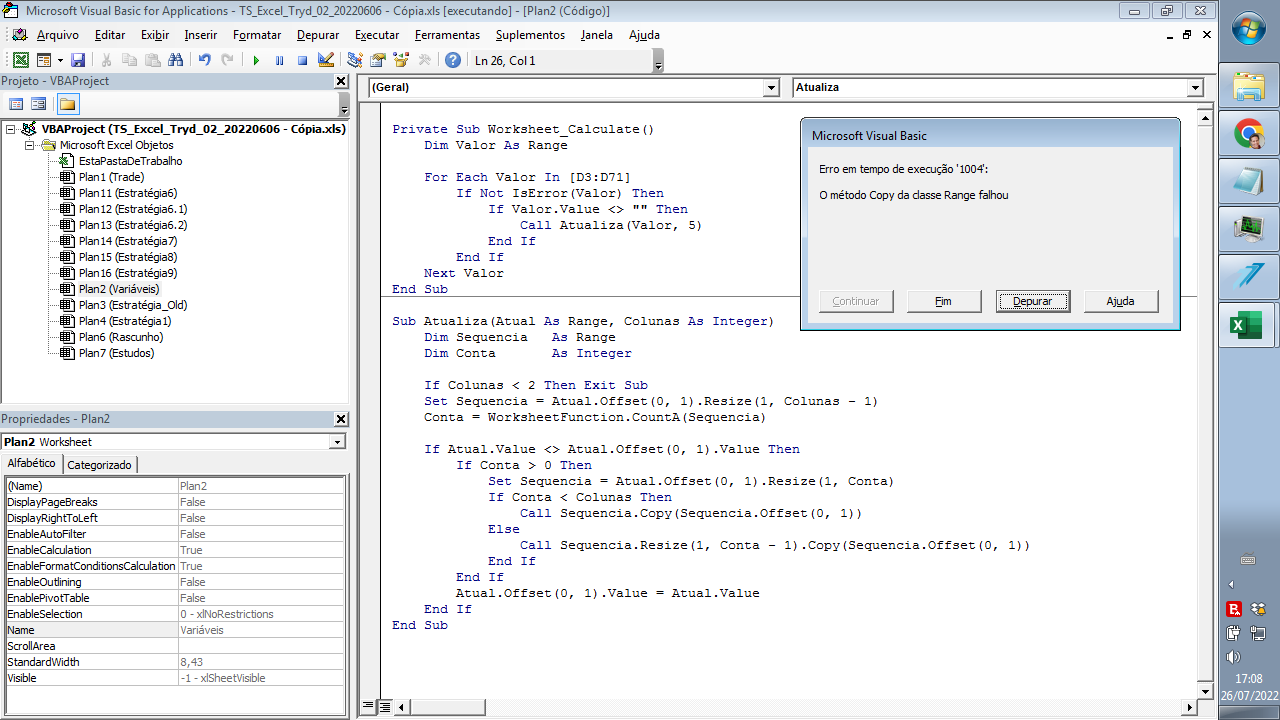Image resolution: width=1280 pixels, height=720 pixels.
Task: Click Fim button in error dialog
Action: [x=943, y=301]
